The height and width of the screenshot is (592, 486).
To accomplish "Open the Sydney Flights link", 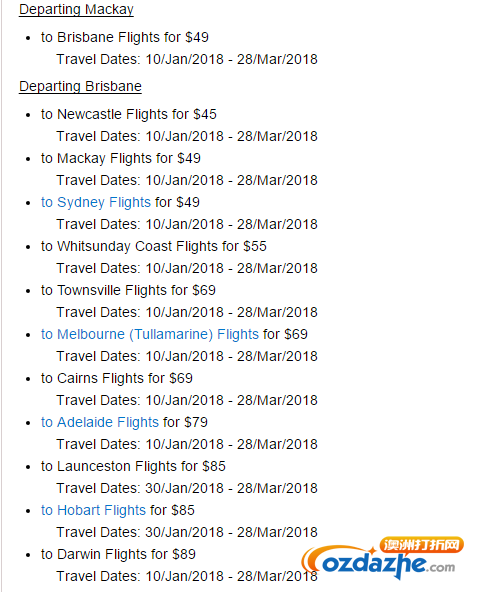I will [x=96, y=202].
